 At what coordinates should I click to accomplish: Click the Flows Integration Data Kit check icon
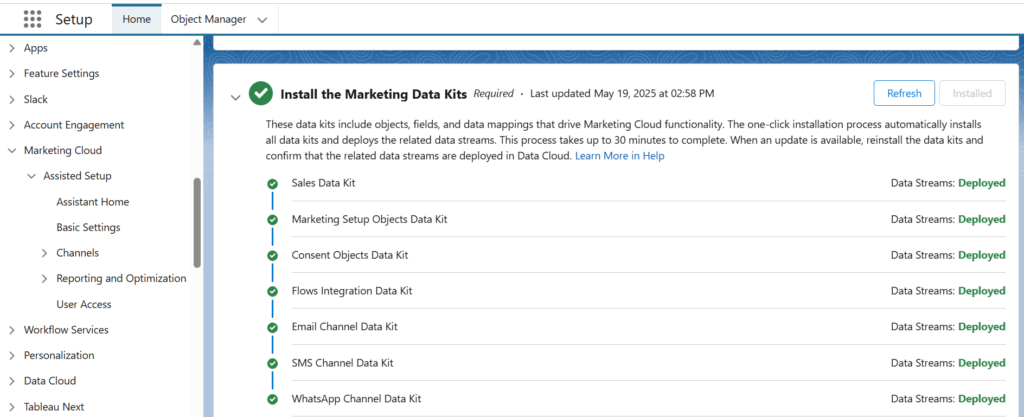pyautogui.click(x=272, y=292)
